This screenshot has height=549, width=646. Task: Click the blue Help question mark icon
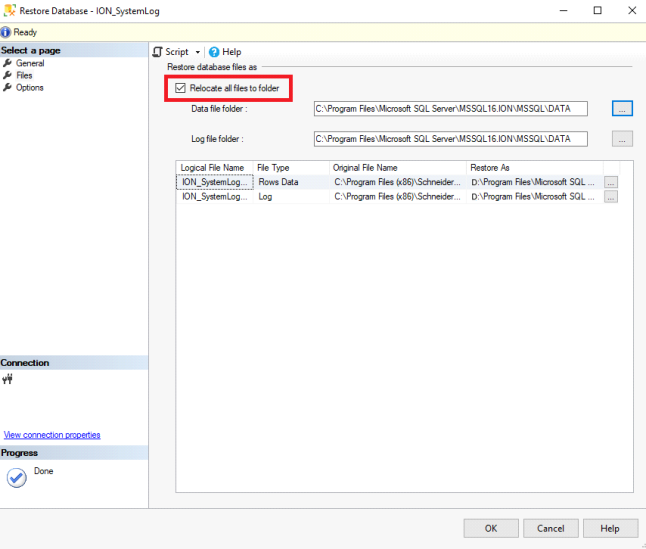coord(214,52)
